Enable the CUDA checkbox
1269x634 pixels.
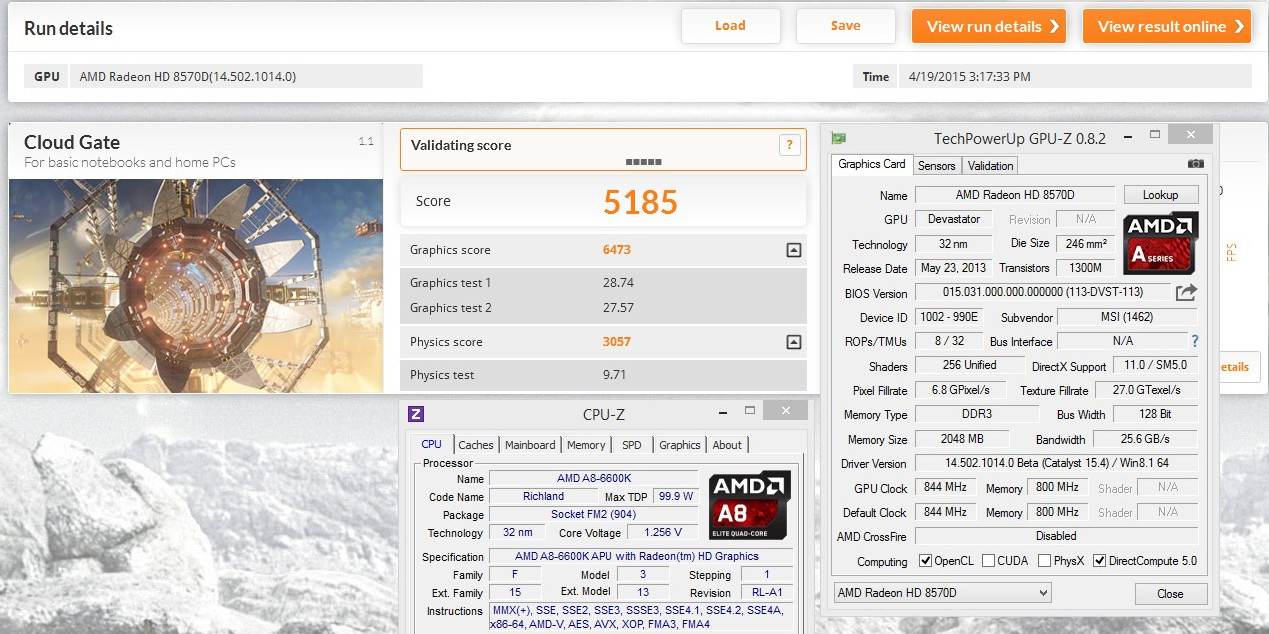[988, 561]
